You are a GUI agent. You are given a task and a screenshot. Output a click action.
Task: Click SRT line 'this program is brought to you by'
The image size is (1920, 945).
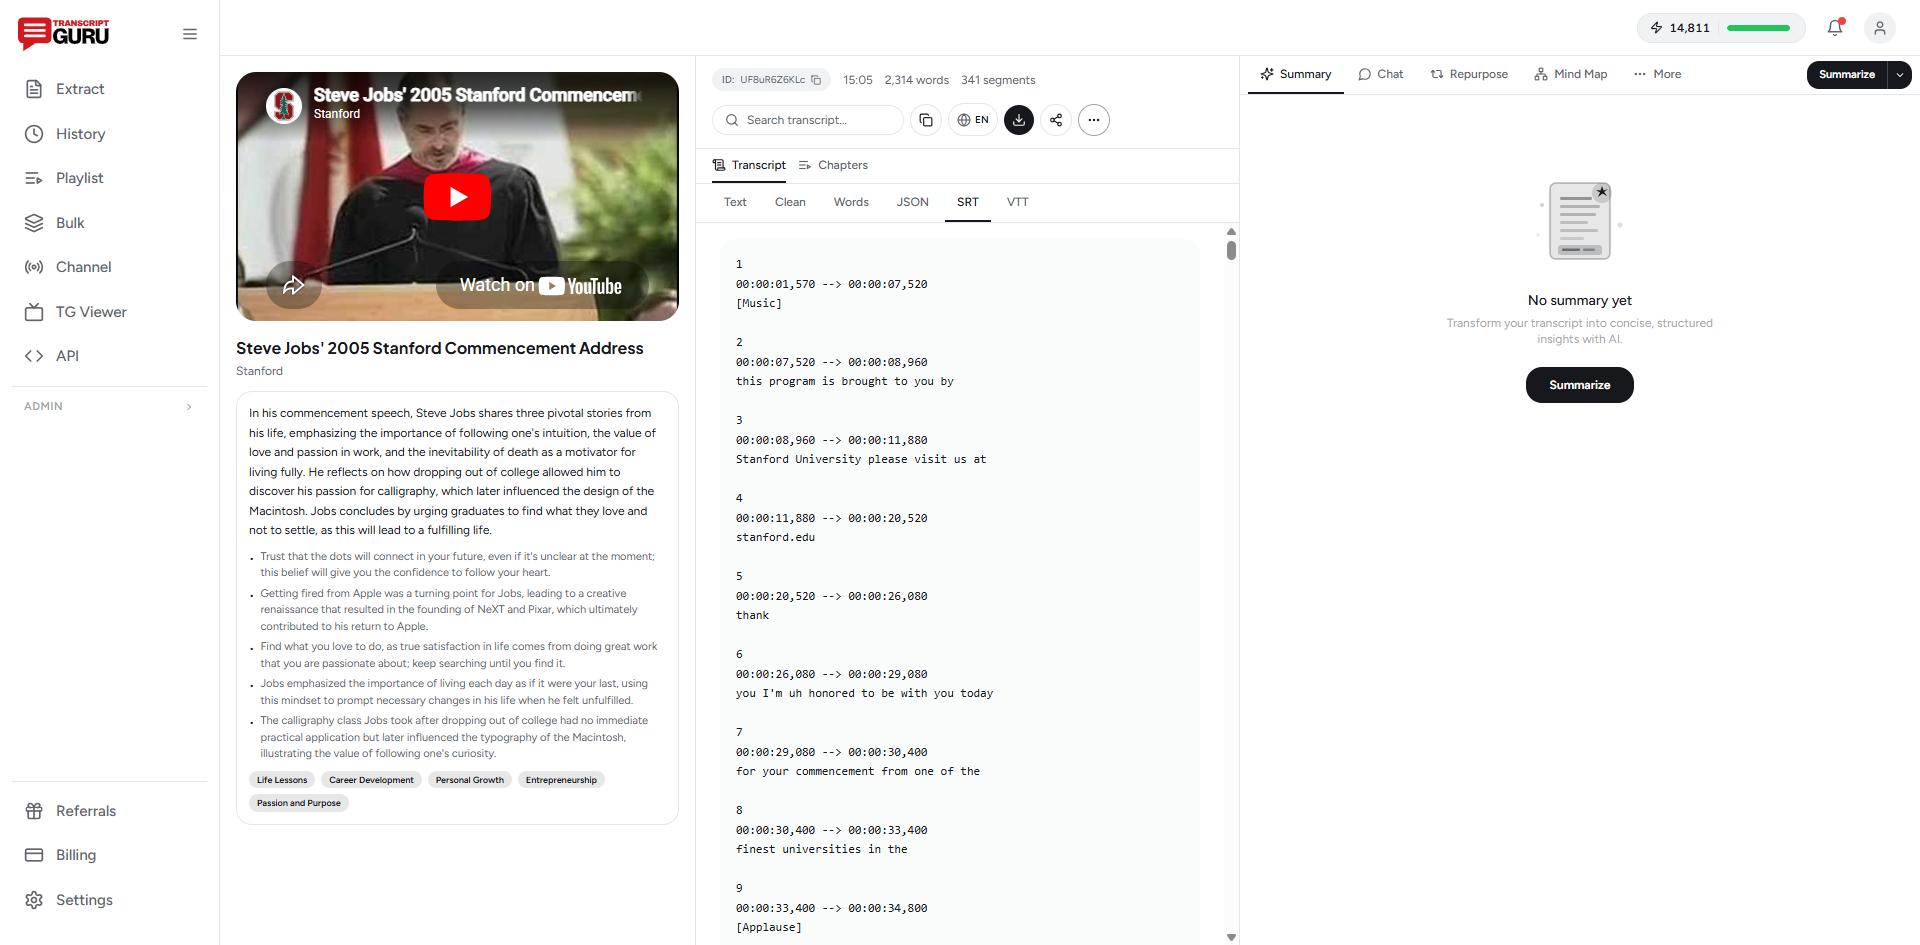(845, 381)
